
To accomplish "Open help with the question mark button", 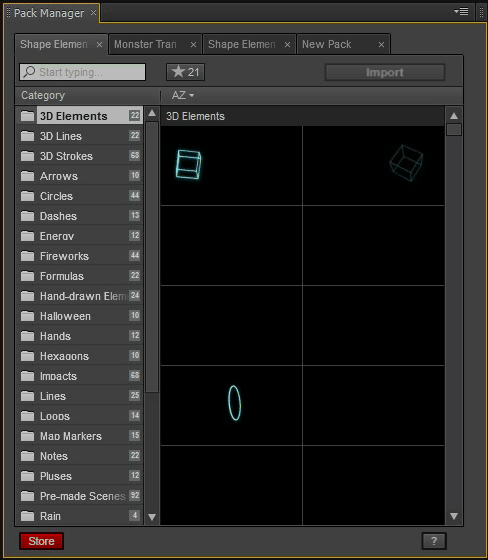I will coord(434,541).
